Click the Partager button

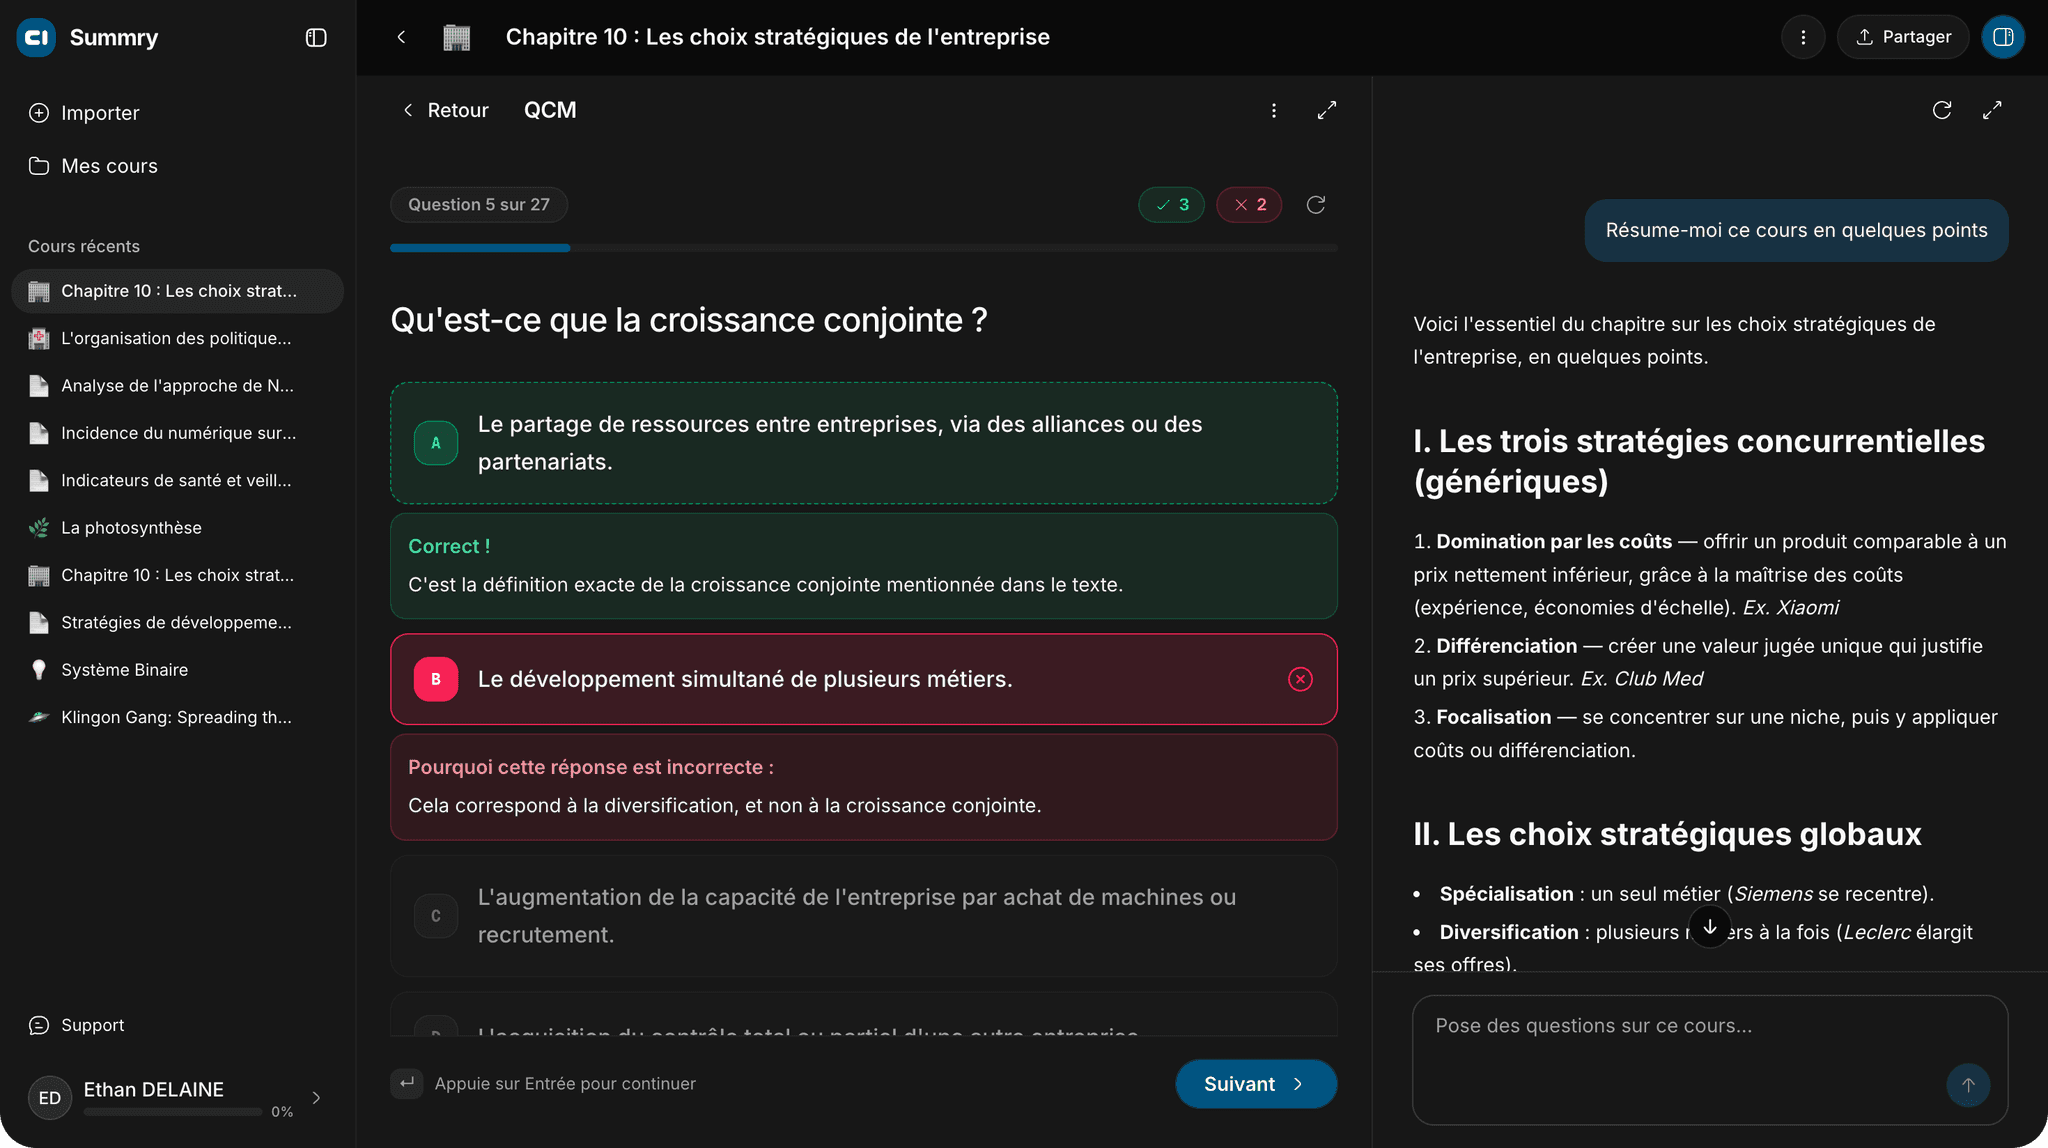click(x=1902, y=37)
